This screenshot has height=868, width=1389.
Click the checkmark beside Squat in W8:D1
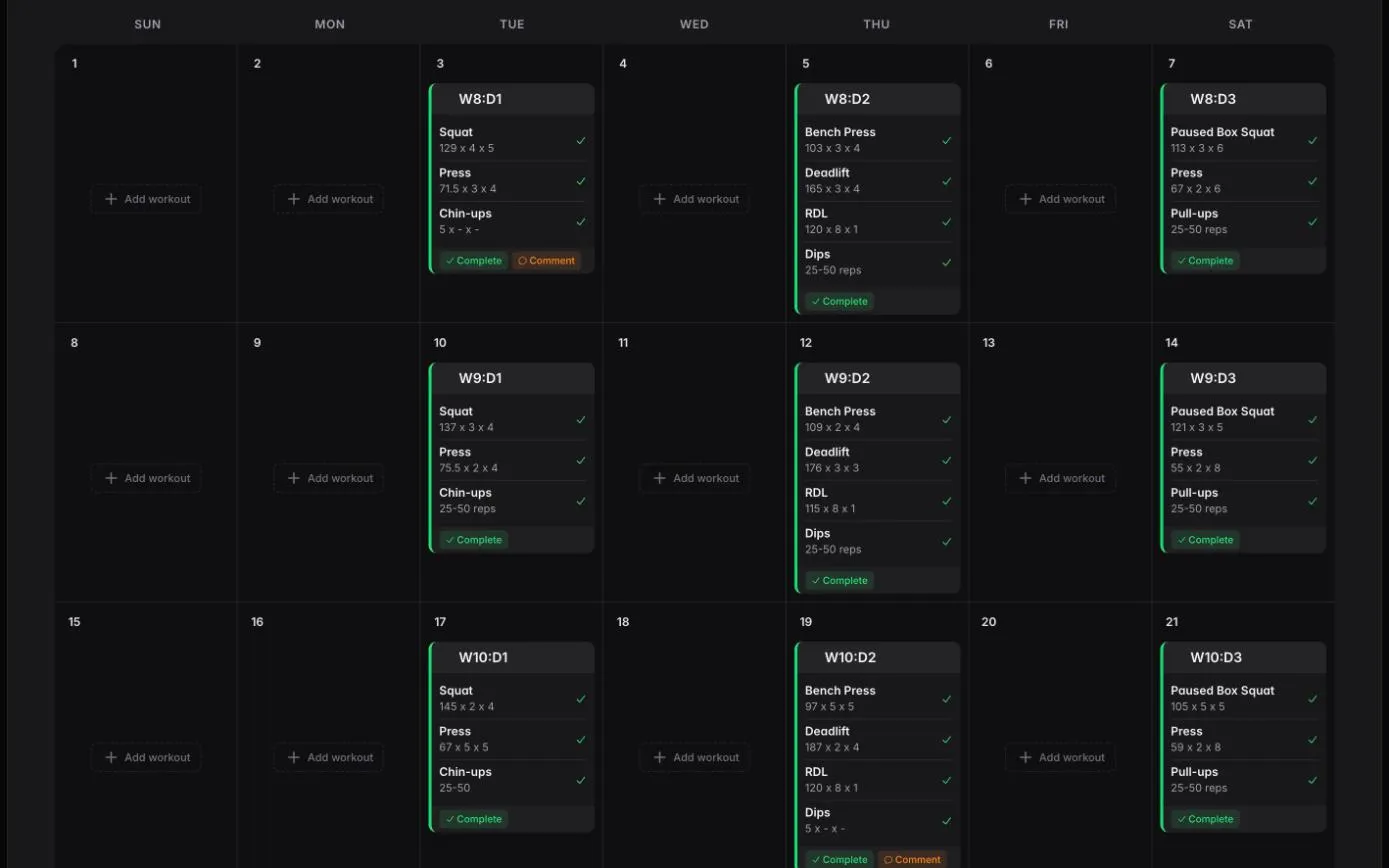(580, 141)
